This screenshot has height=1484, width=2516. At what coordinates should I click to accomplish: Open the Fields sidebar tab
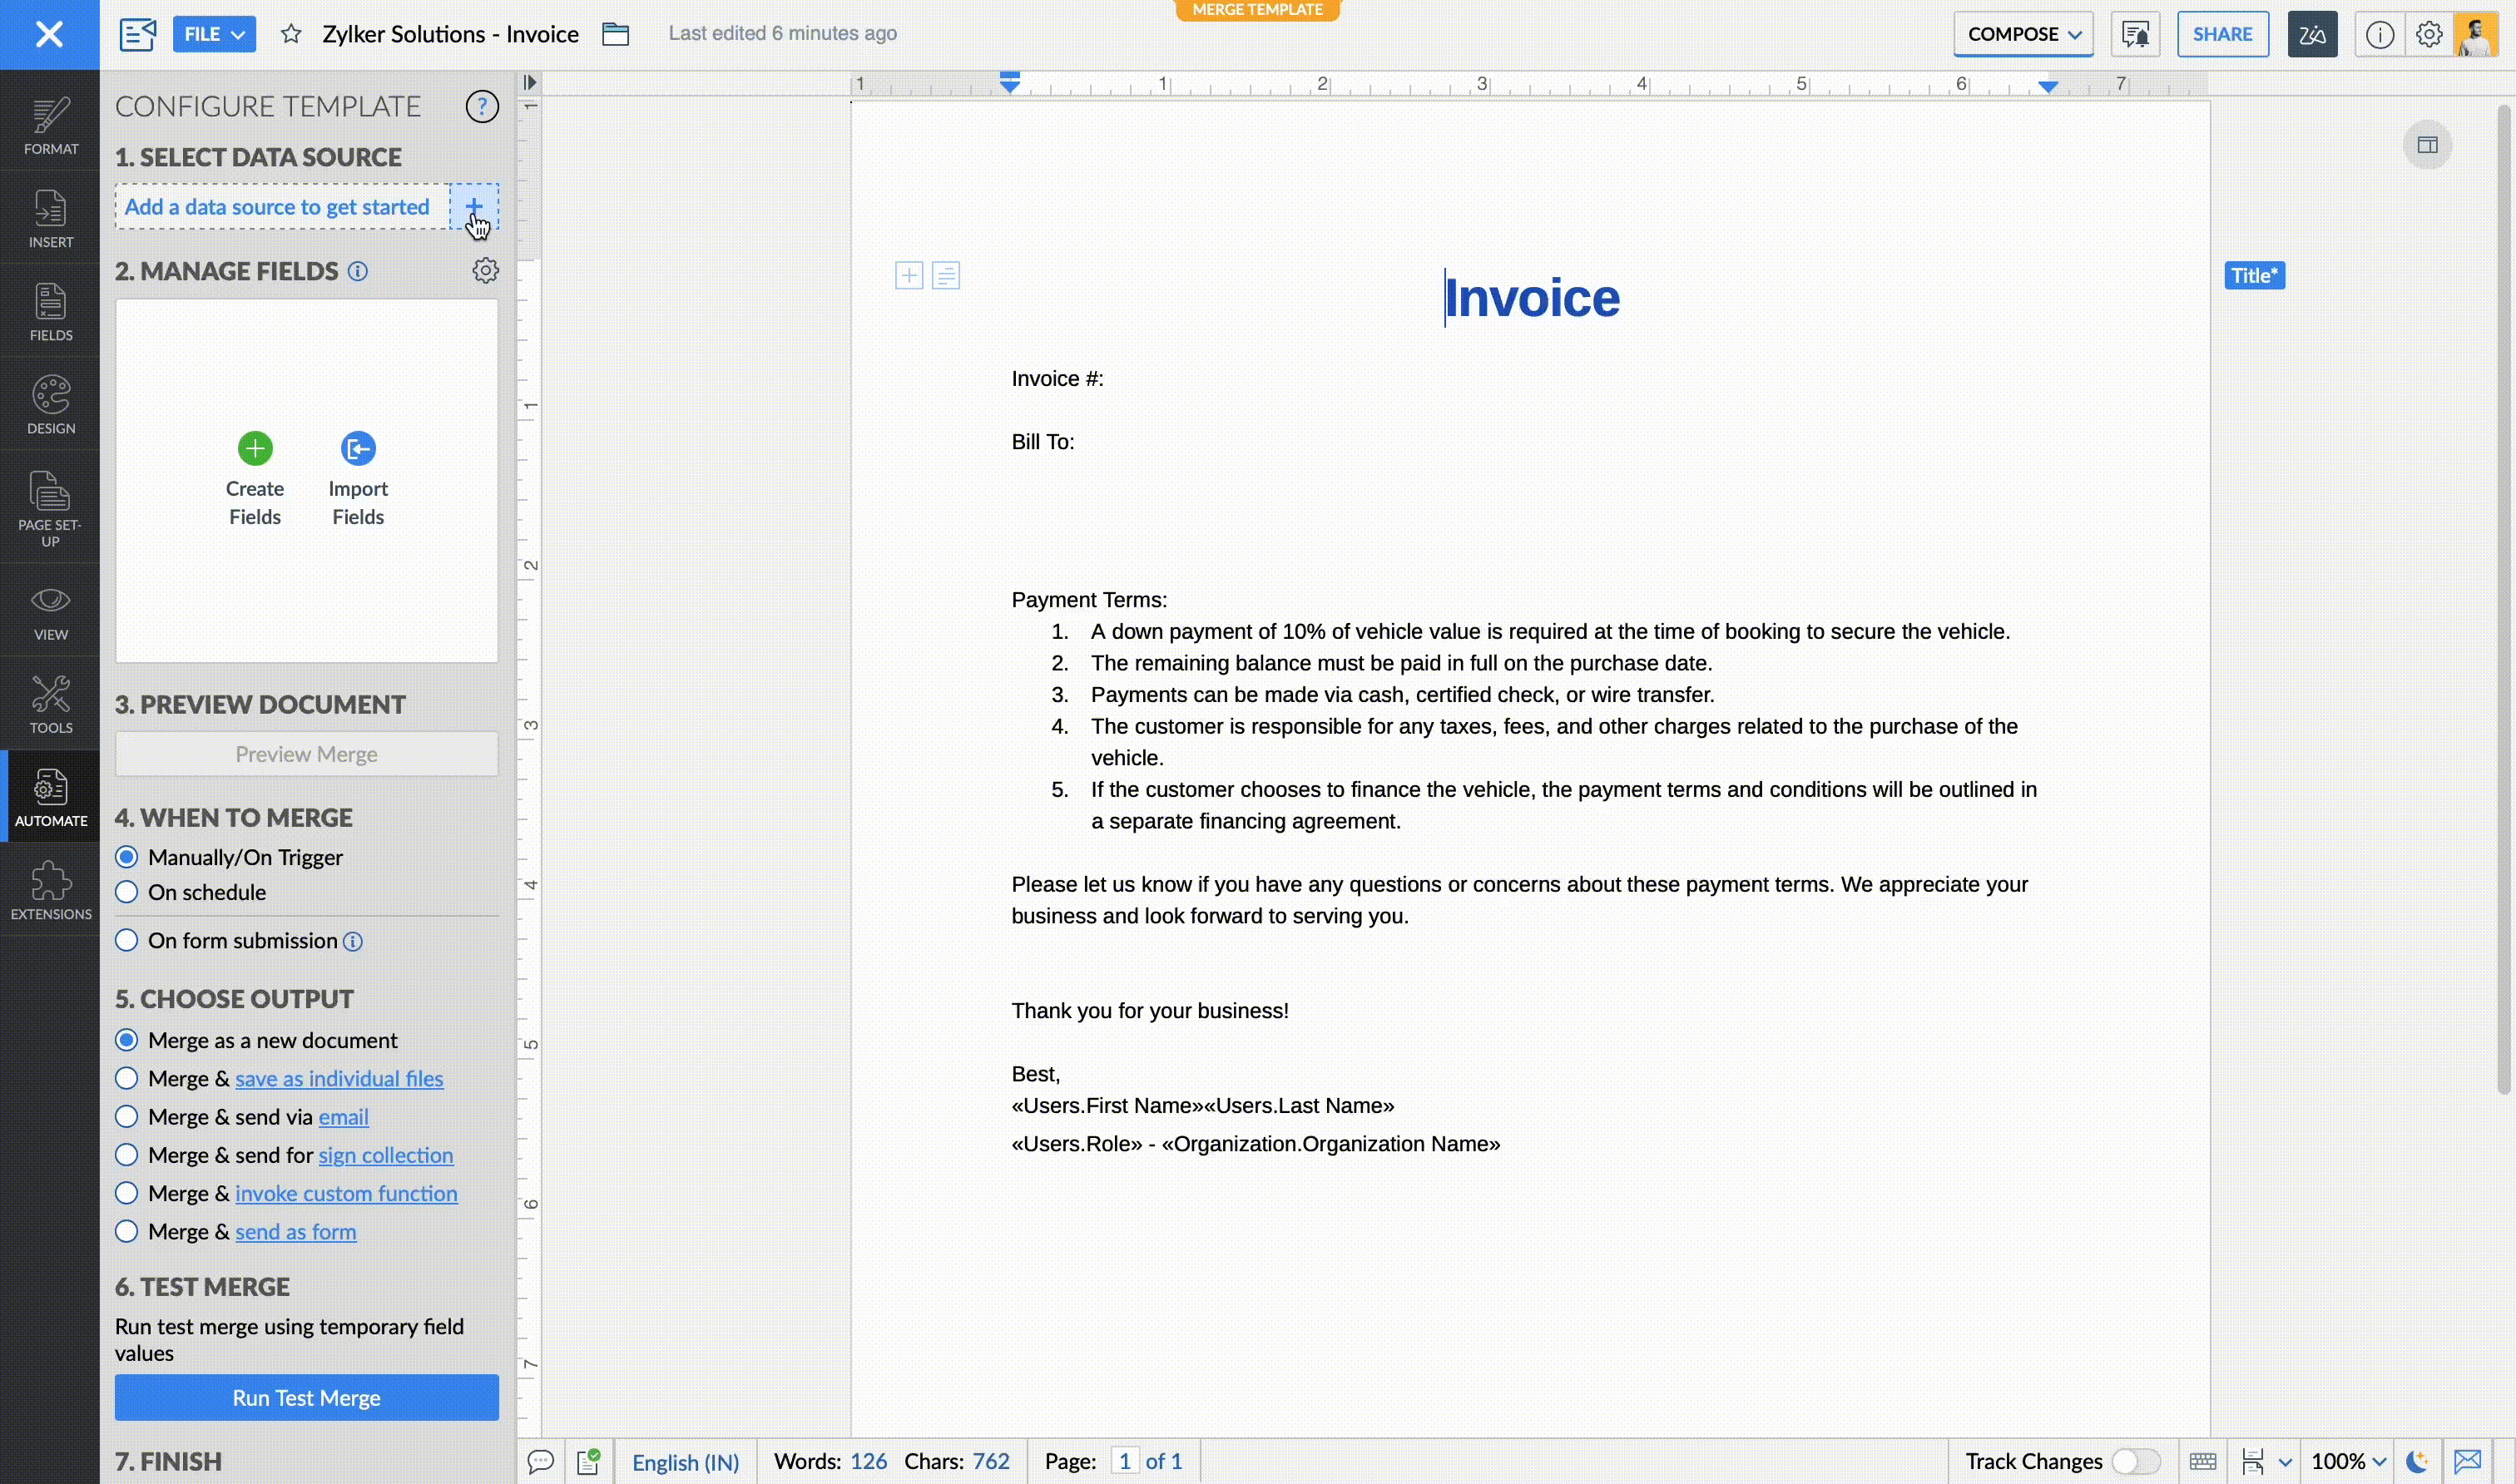(x=50, y=312)
